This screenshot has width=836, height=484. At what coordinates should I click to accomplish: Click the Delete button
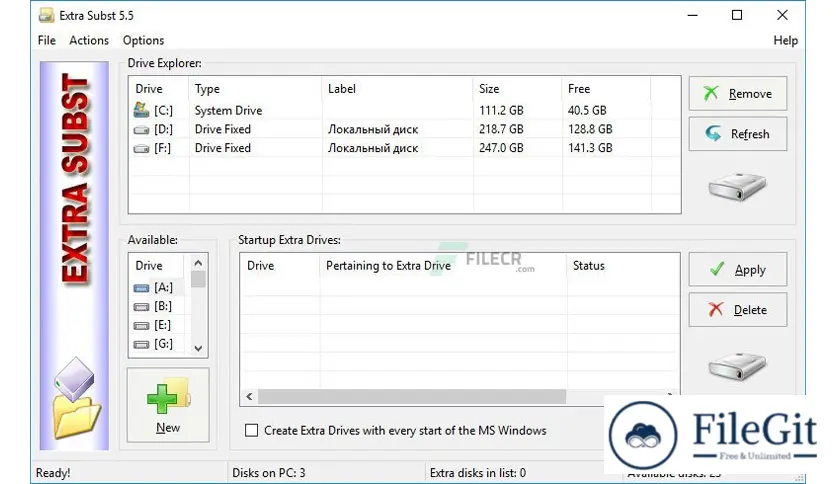point(737,310)
